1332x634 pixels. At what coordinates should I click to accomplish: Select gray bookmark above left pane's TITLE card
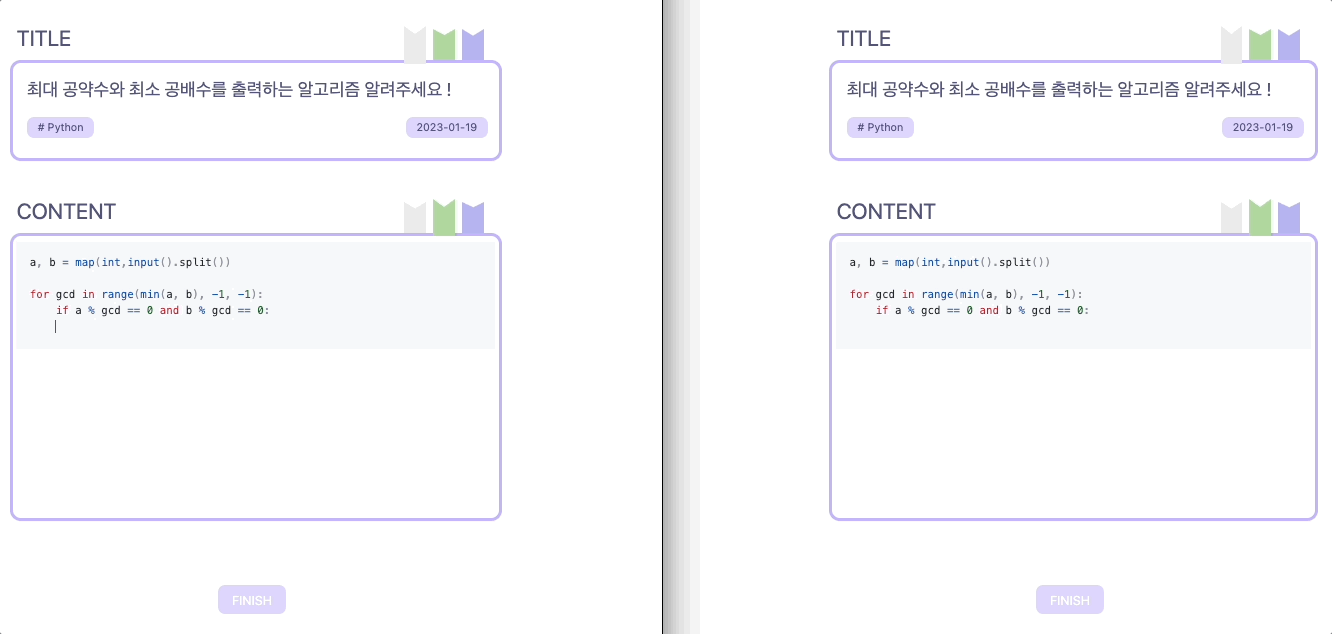[415, 44]
